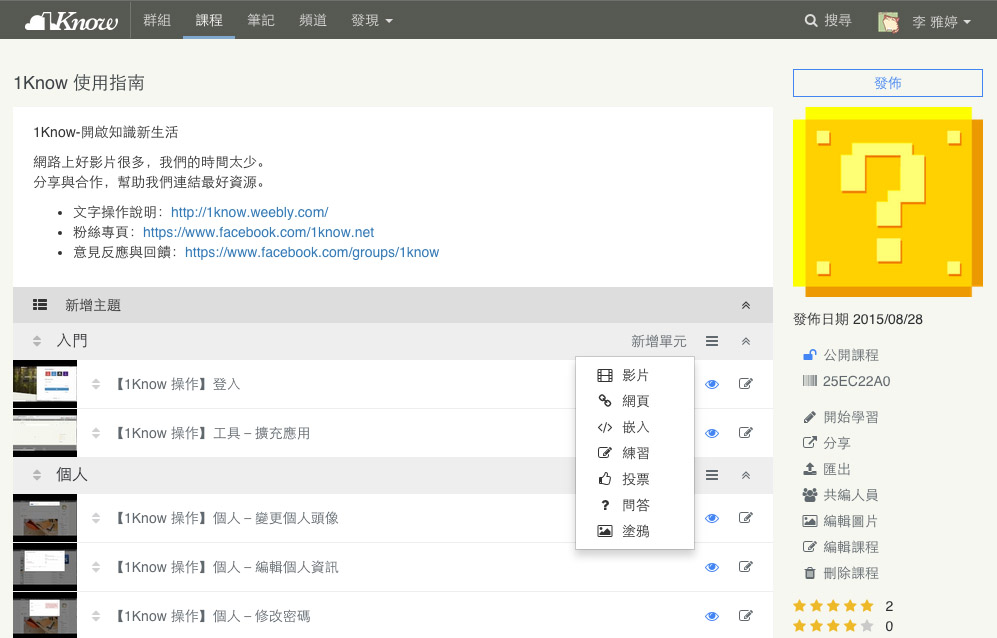Screen dimensions: 997x638
Task: Open the 工具－擴充應用 unit thumbnail
Action: point(45,433)
